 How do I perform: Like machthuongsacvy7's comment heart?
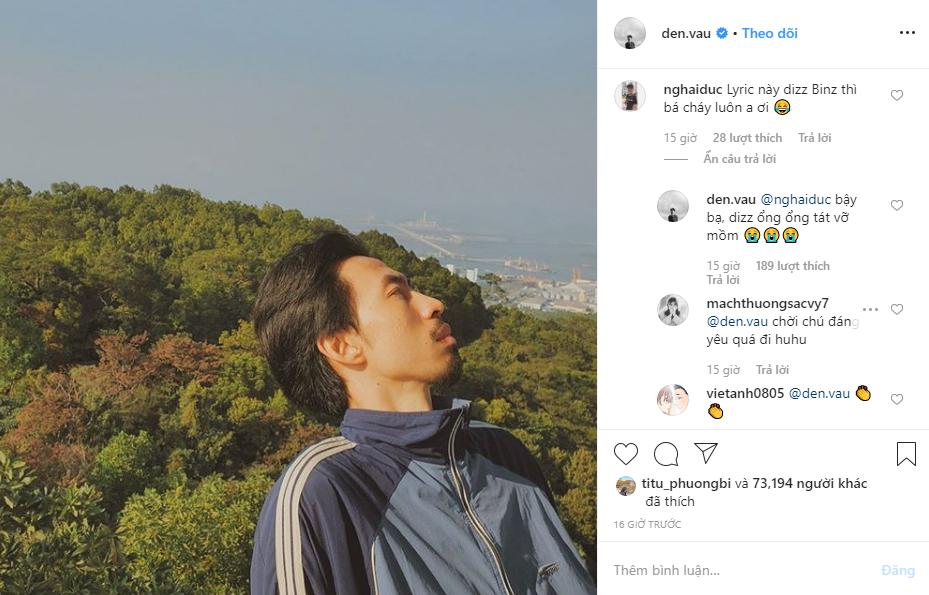coord(897,310)
